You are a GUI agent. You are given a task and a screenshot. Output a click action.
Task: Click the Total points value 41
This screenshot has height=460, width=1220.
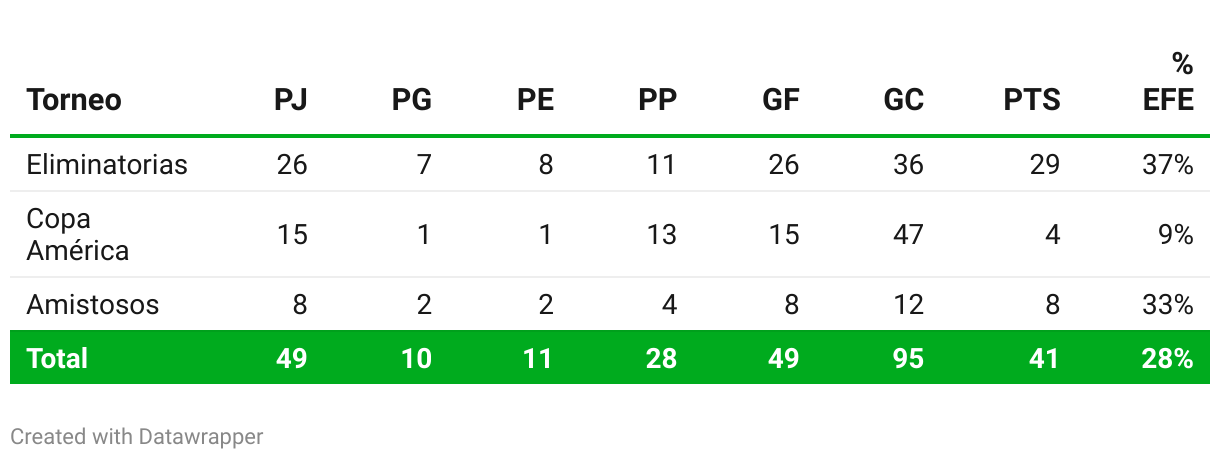point(1045,358)
